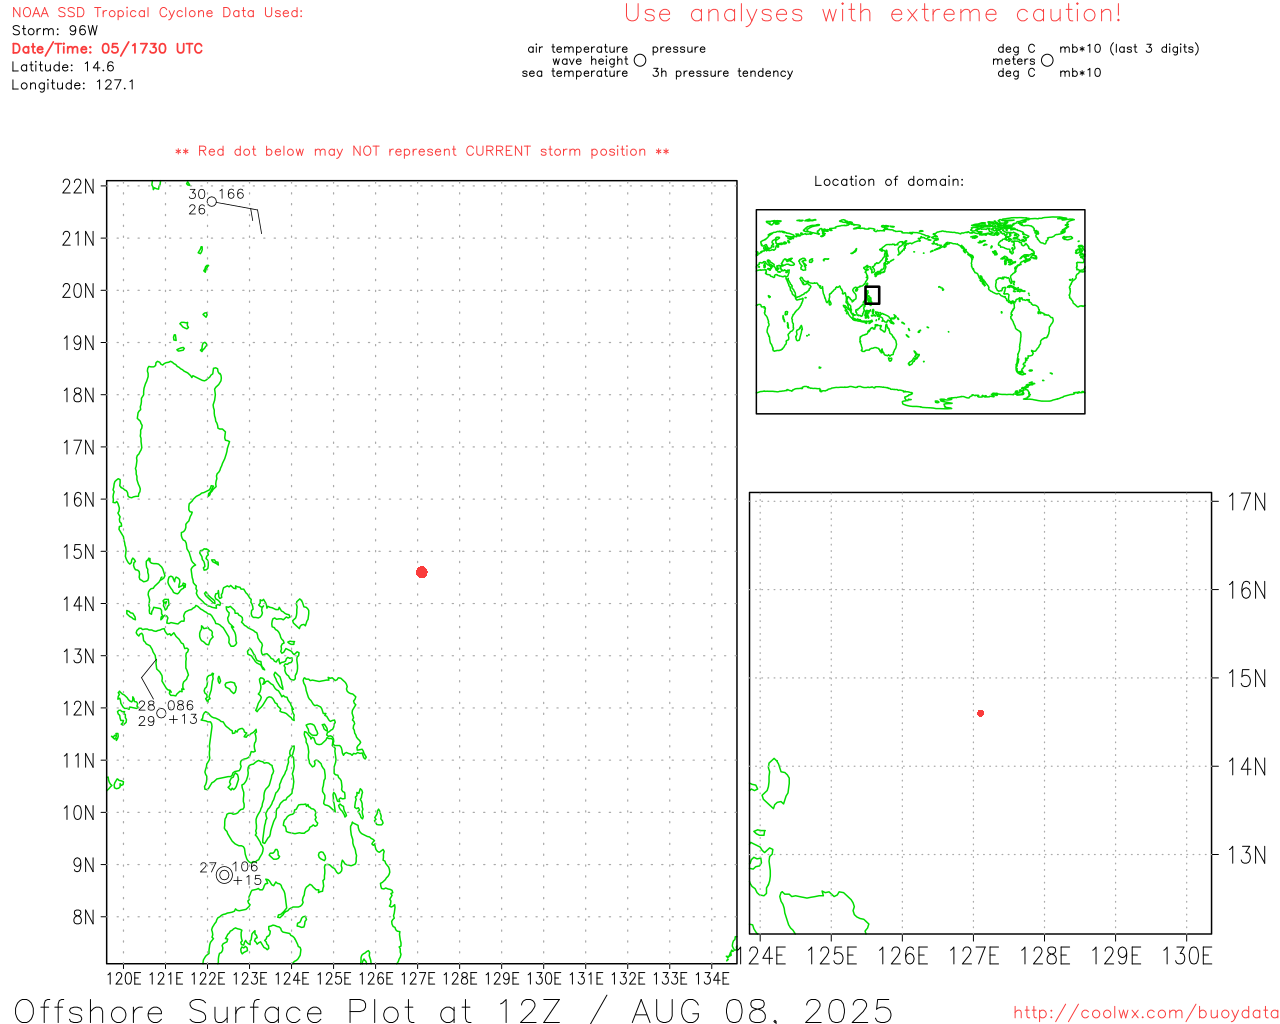Click the 'sea temperature' legend label
The width and height of the screenshot is (1280, 1024).
pos(575,73)
